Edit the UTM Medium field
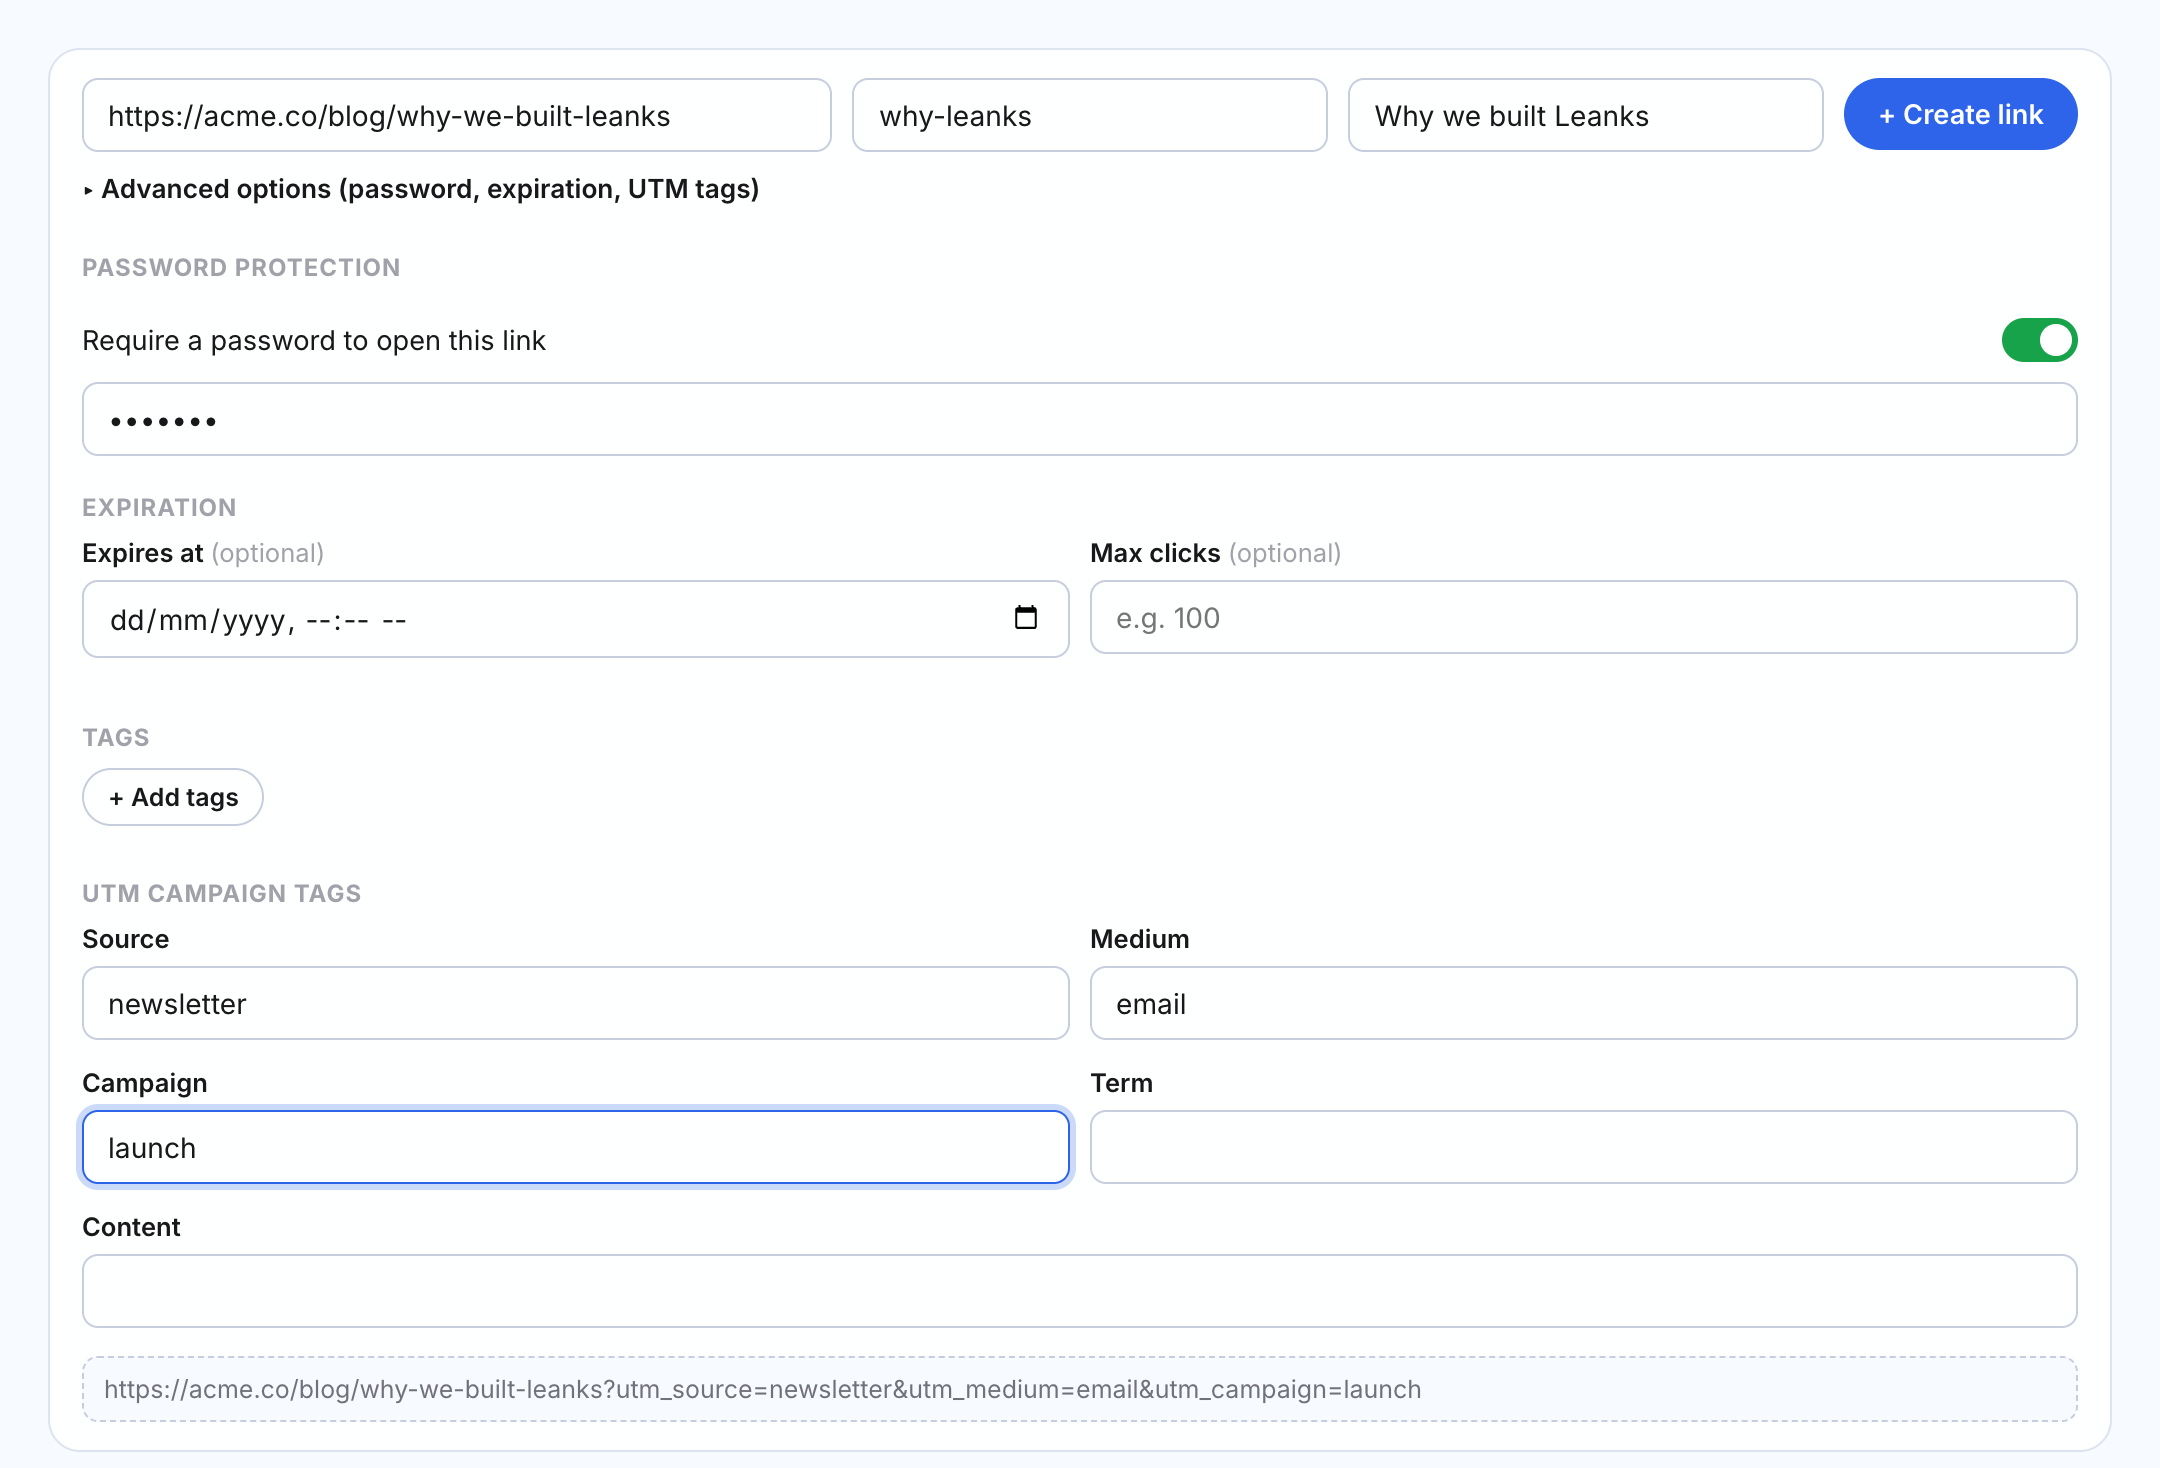The image size is (2160, 1468). pyautogui.click(x=1584, y=1004)
